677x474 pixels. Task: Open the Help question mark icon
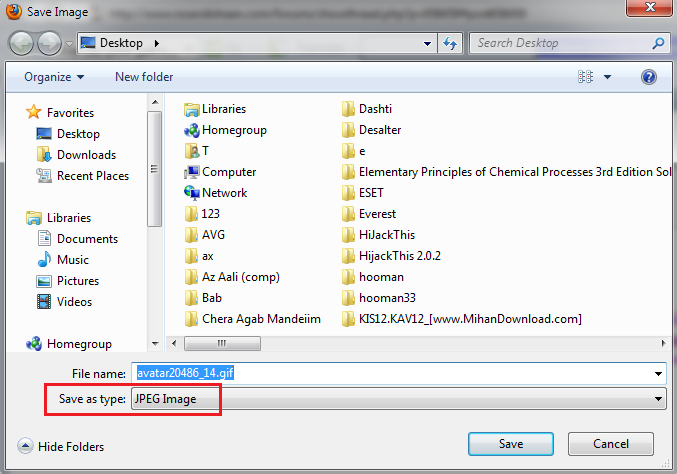648,77
